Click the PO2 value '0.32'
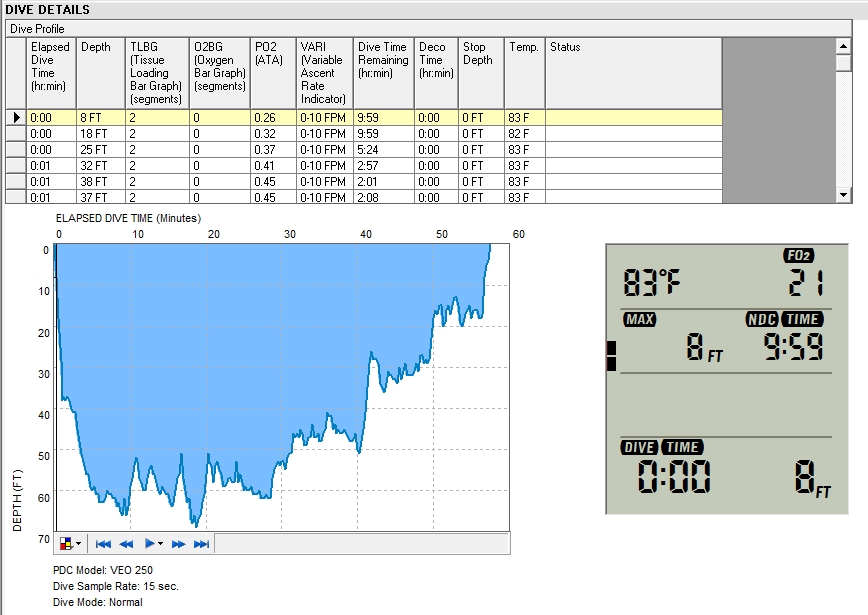The height and width of the screenshot is (615, 868). click(x=273, y=133)
